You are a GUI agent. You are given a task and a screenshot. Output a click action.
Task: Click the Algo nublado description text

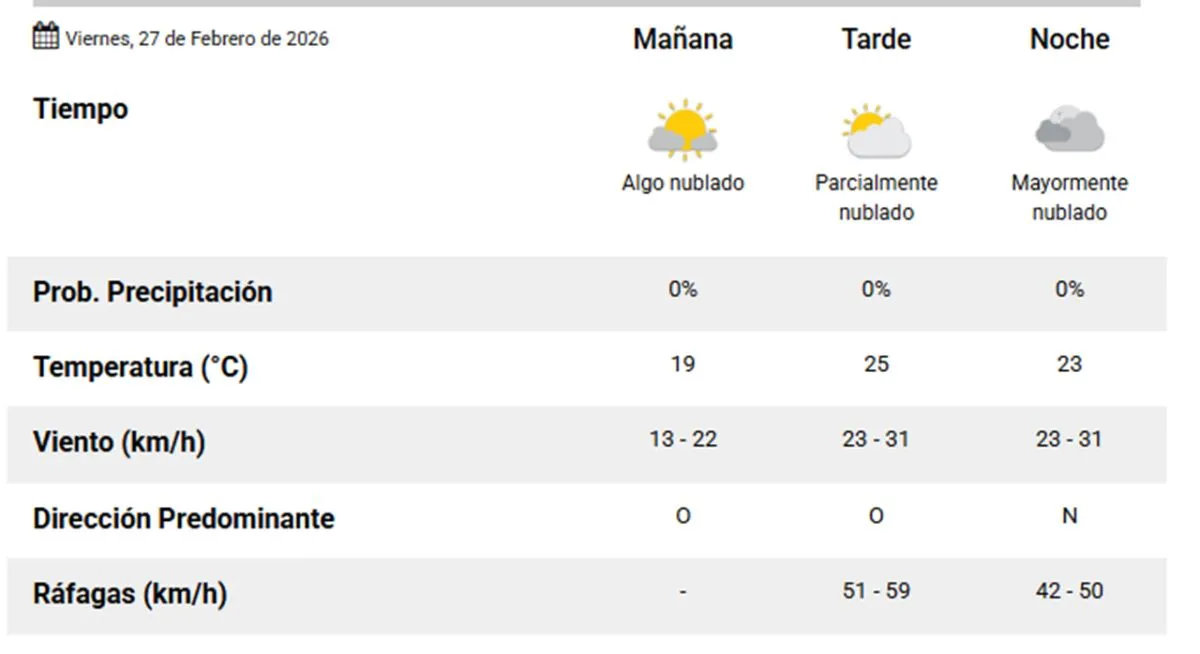683,183
